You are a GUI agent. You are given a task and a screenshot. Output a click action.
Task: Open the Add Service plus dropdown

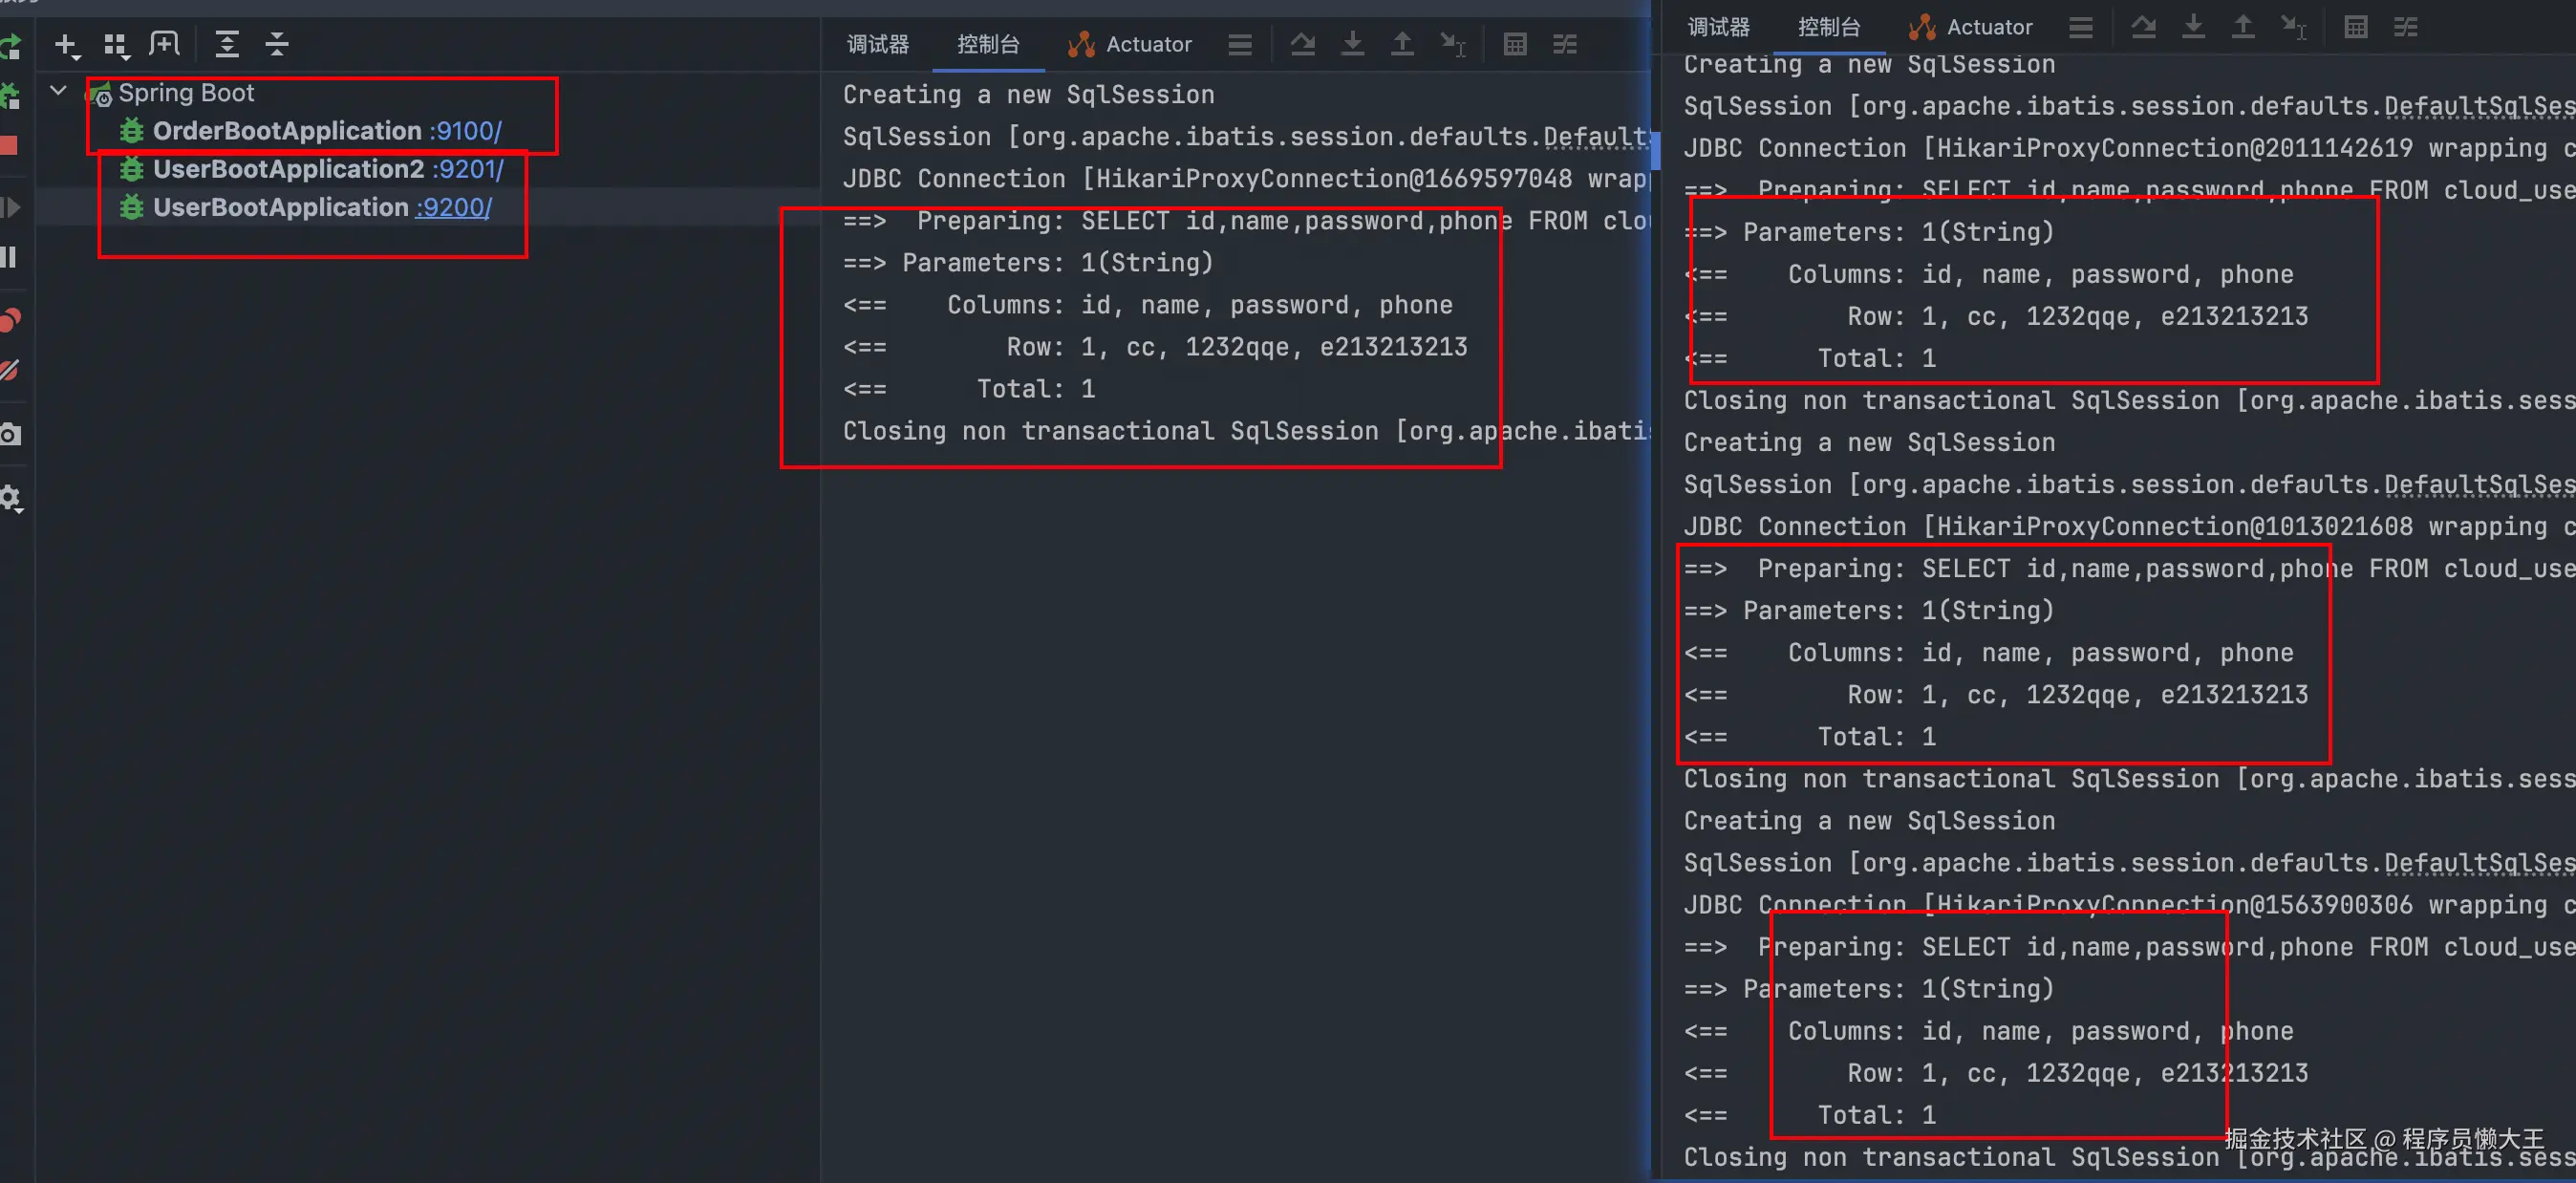67,45
